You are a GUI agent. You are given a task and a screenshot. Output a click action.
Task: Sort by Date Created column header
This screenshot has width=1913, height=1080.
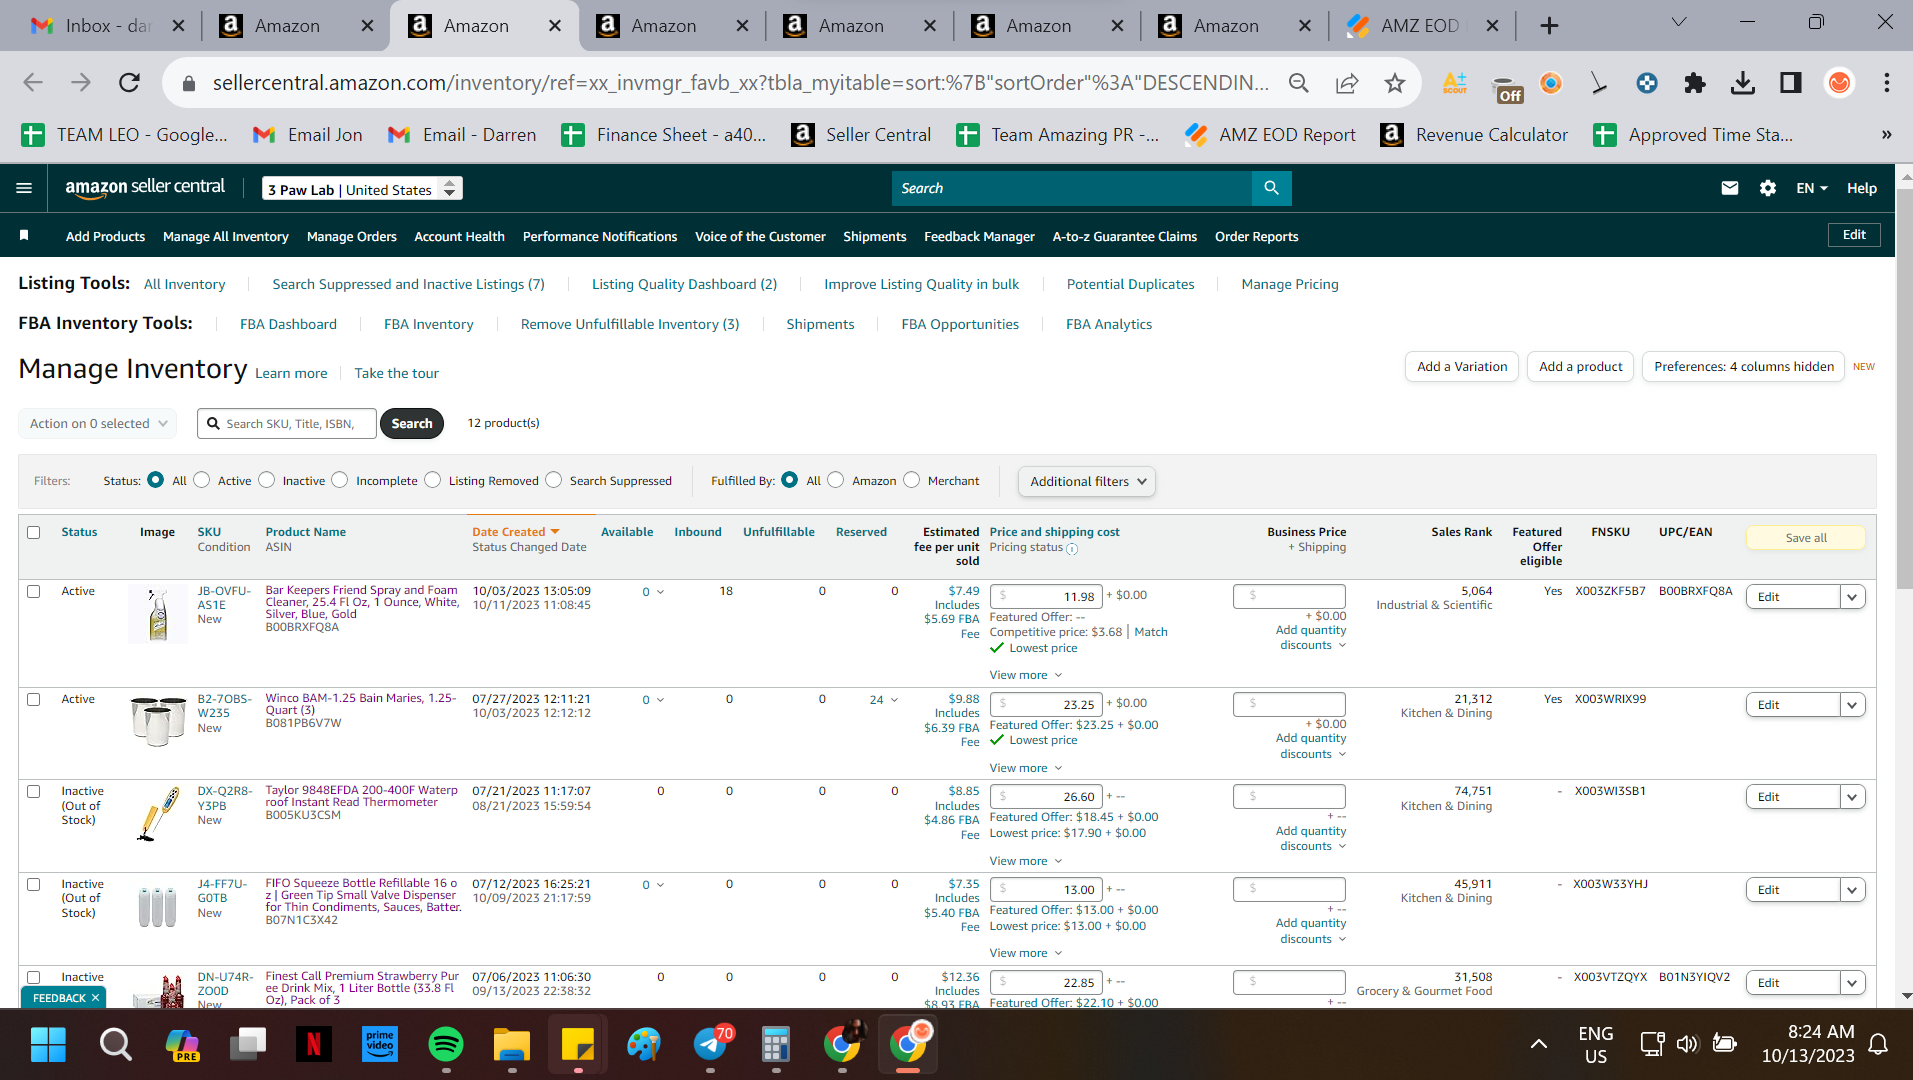point(516,532)
